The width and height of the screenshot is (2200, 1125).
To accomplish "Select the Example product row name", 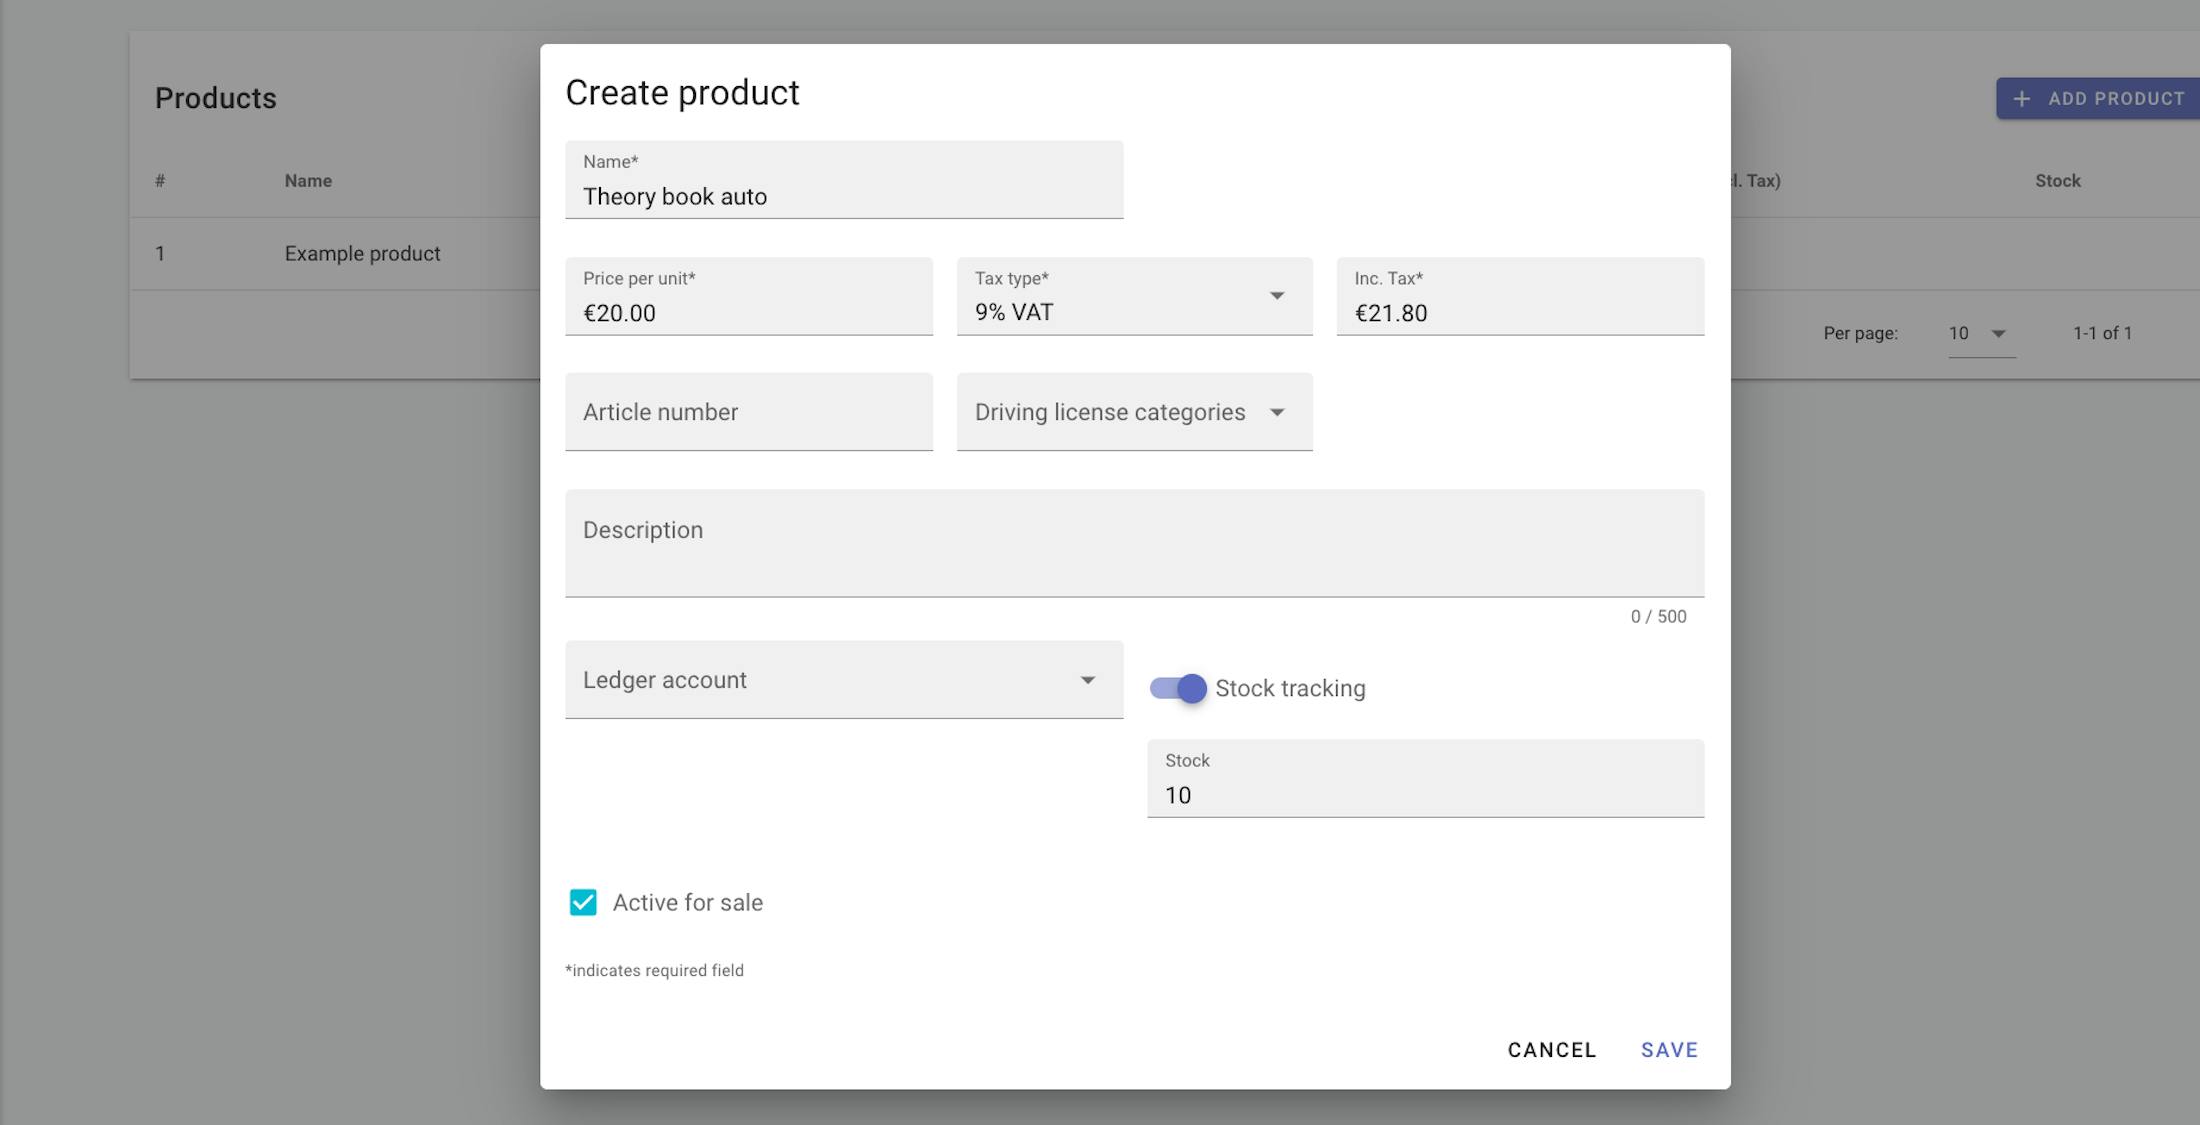I will (362, 254).
